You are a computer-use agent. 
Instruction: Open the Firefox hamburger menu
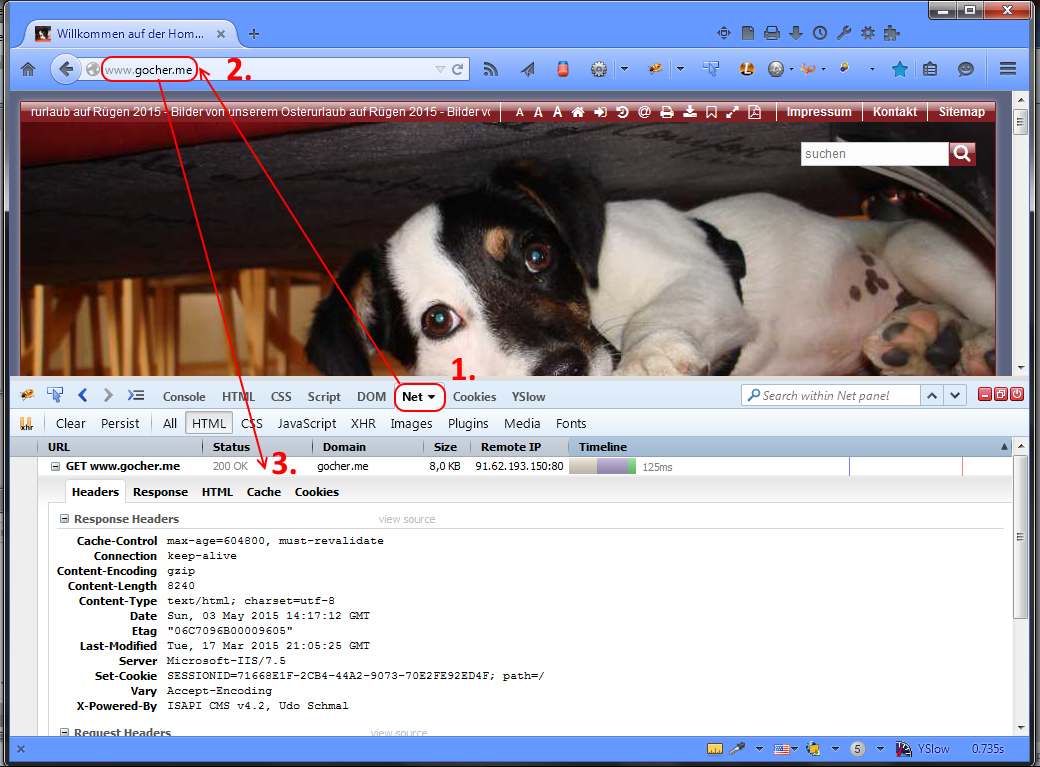pyautogui.click(x=1007, y=69)
